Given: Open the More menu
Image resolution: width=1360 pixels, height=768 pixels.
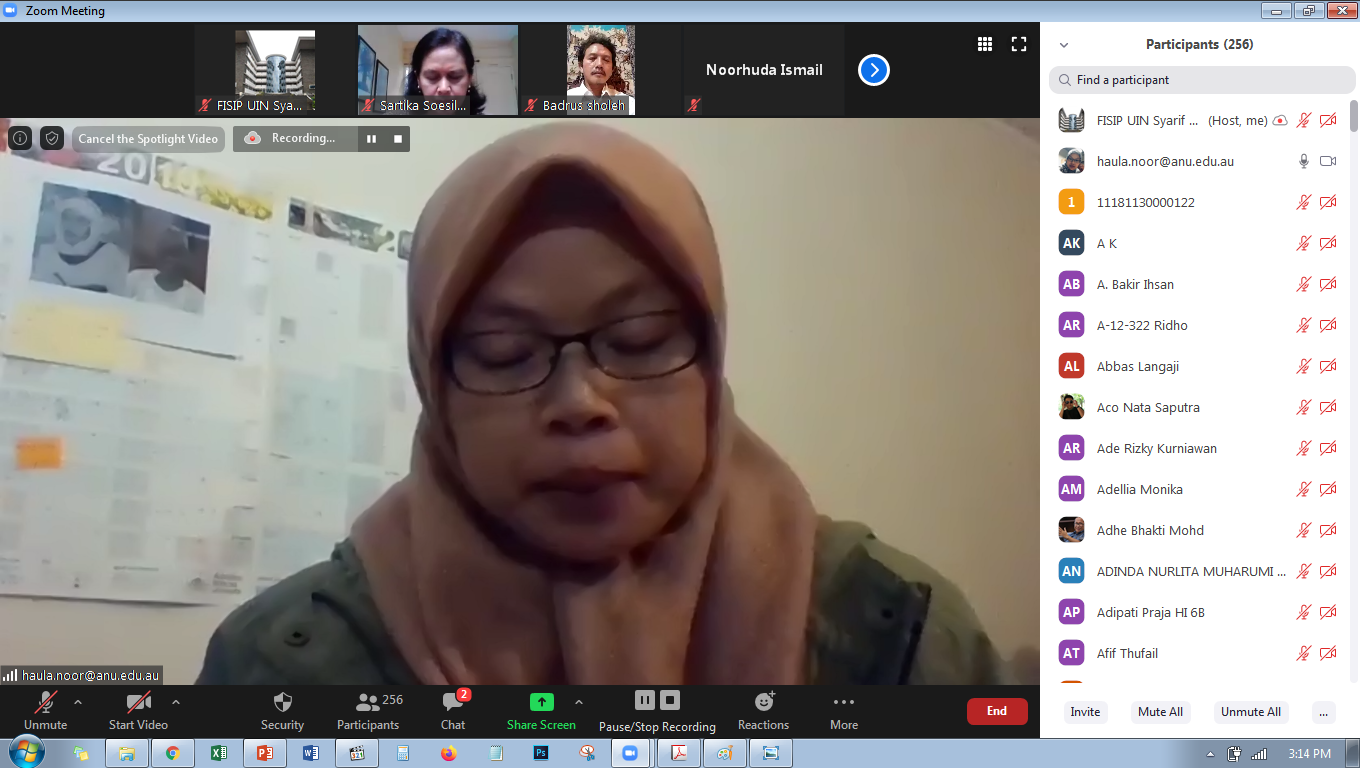Looking at the screenshot, I should click(843, 710).
